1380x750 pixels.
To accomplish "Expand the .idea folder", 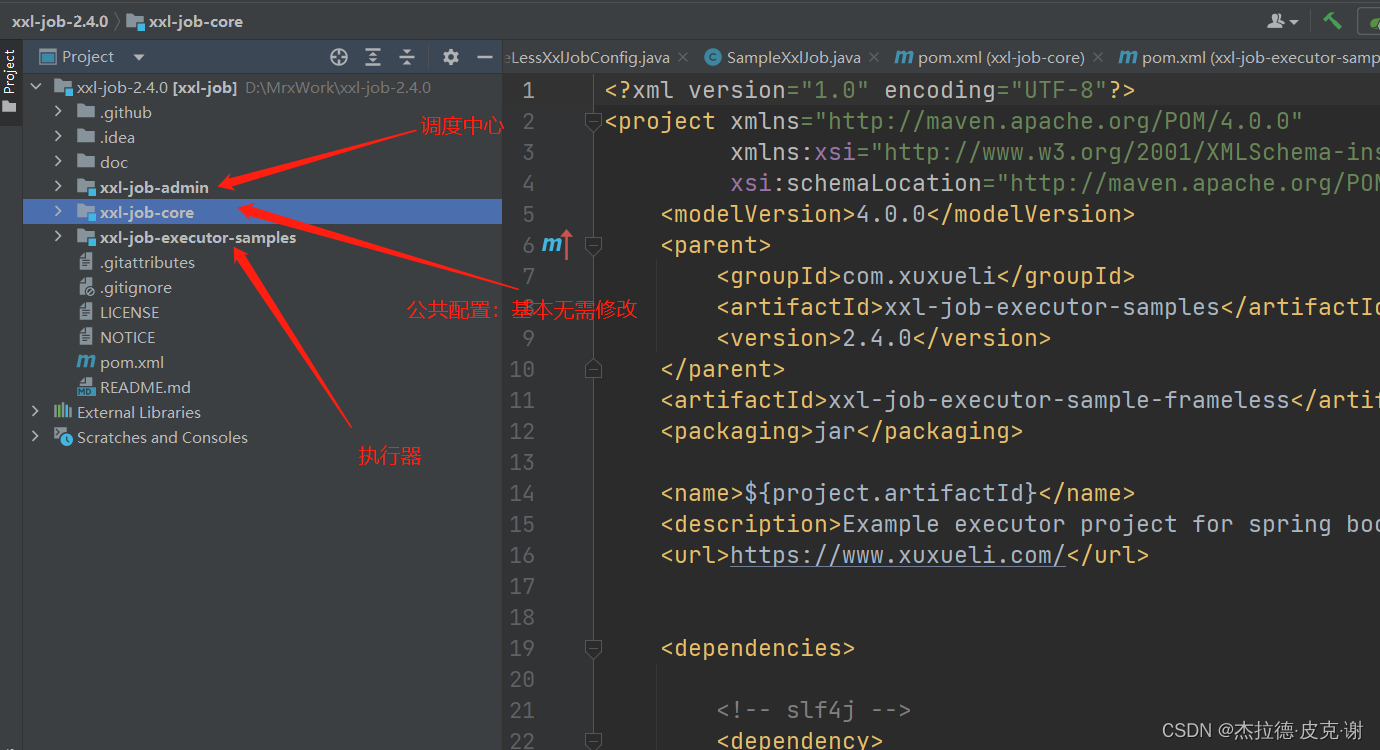I will tap(58, 137).
